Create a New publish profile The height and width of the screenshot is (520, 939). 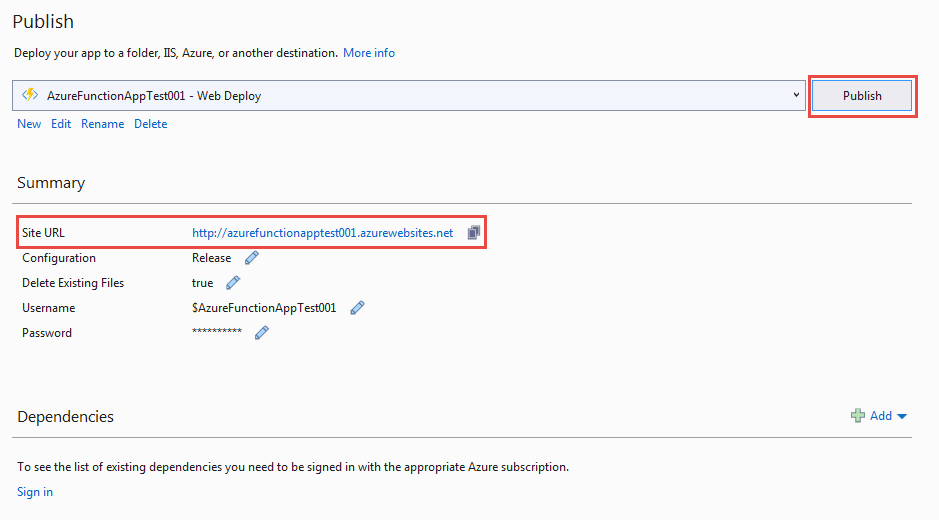29,124
